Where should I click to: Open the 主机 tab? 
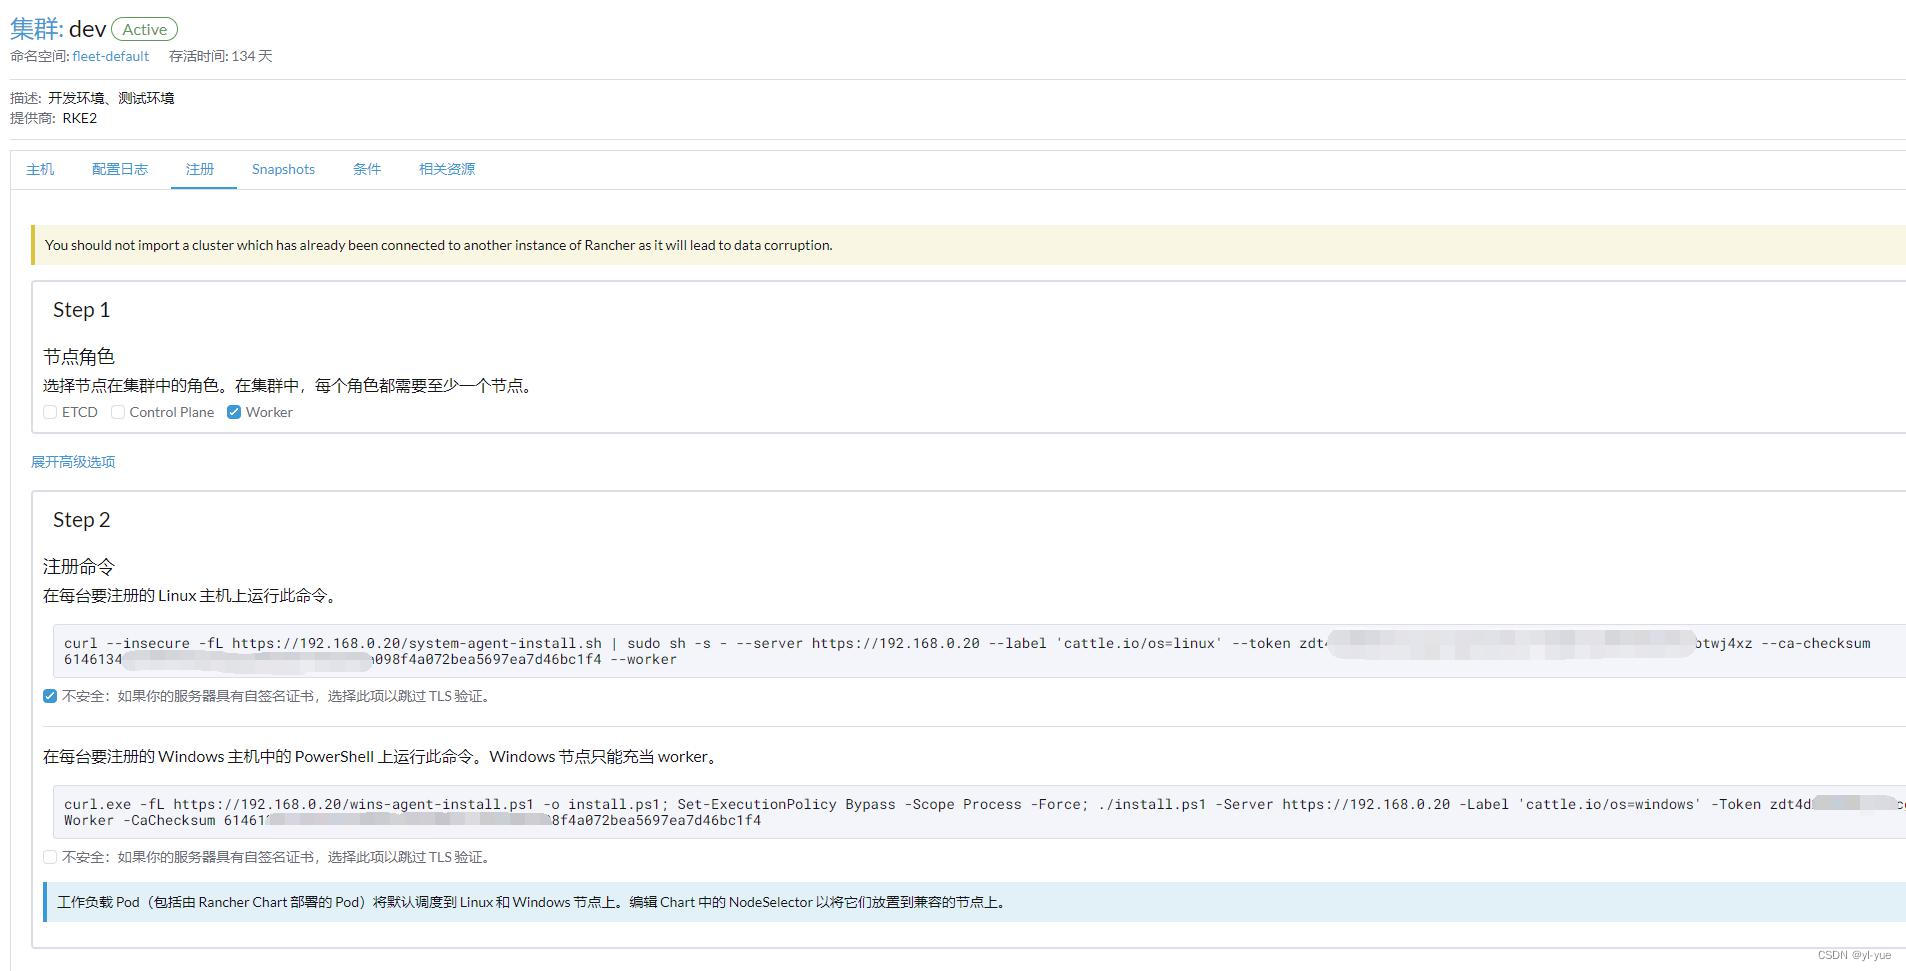[x=40, y=169]
